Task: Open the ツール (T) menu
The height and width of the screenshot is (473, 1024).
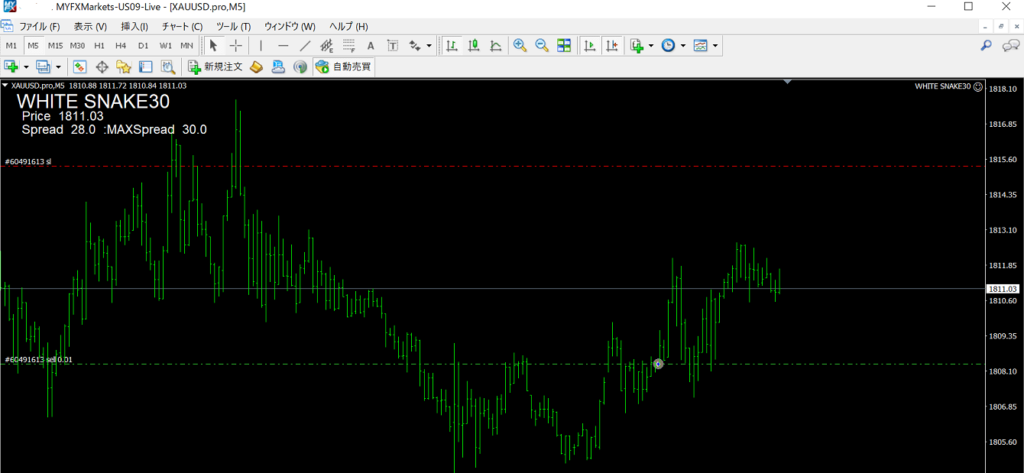Action: click(x=233, y=27)
